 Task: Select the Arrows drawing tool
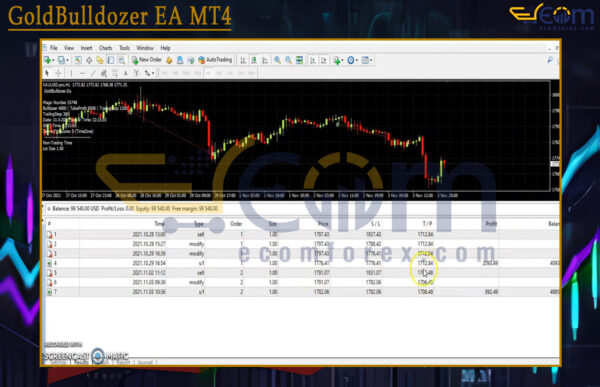click(147, 73)
